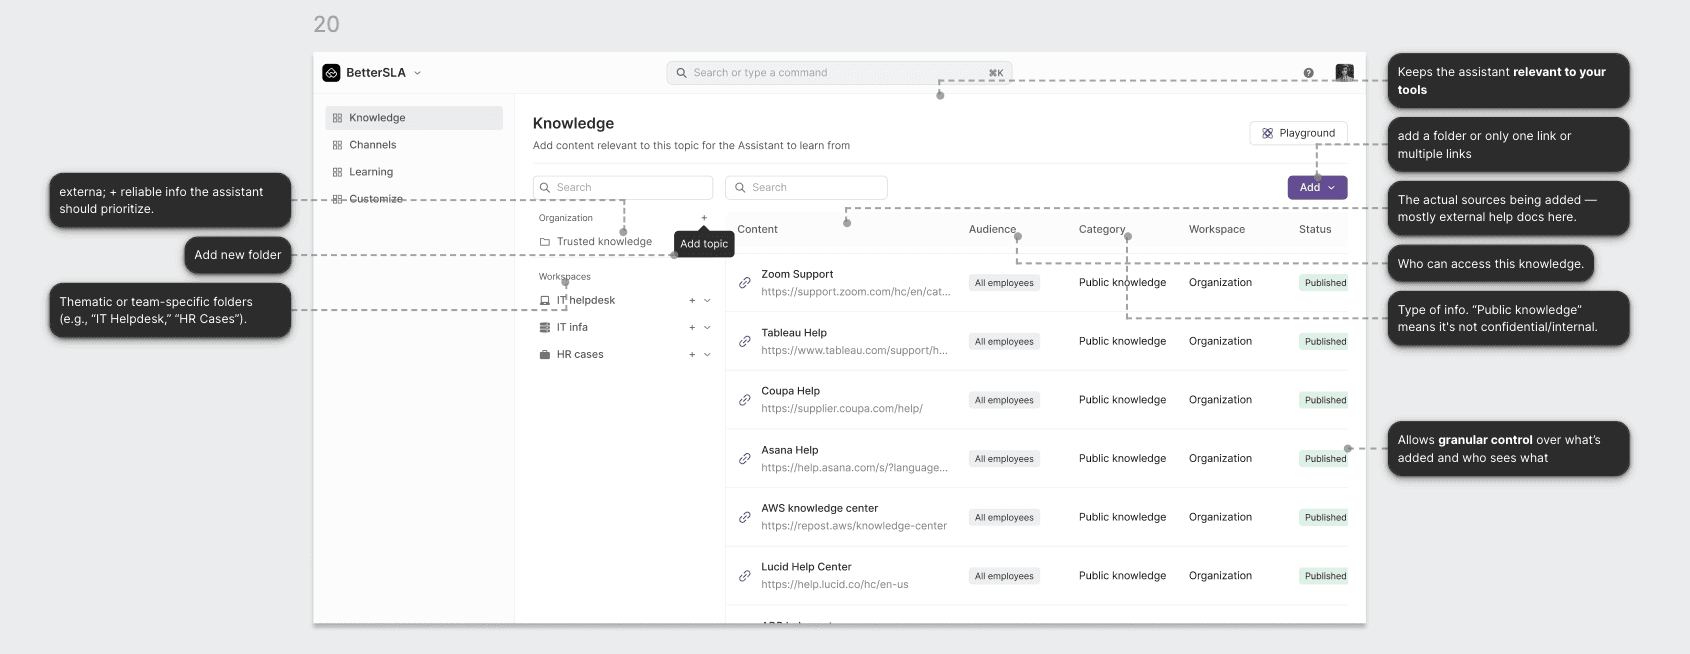Open the BetterSLA workspace dropdown
Screen dimensions: 1690x654
click(x=418, y=73)
